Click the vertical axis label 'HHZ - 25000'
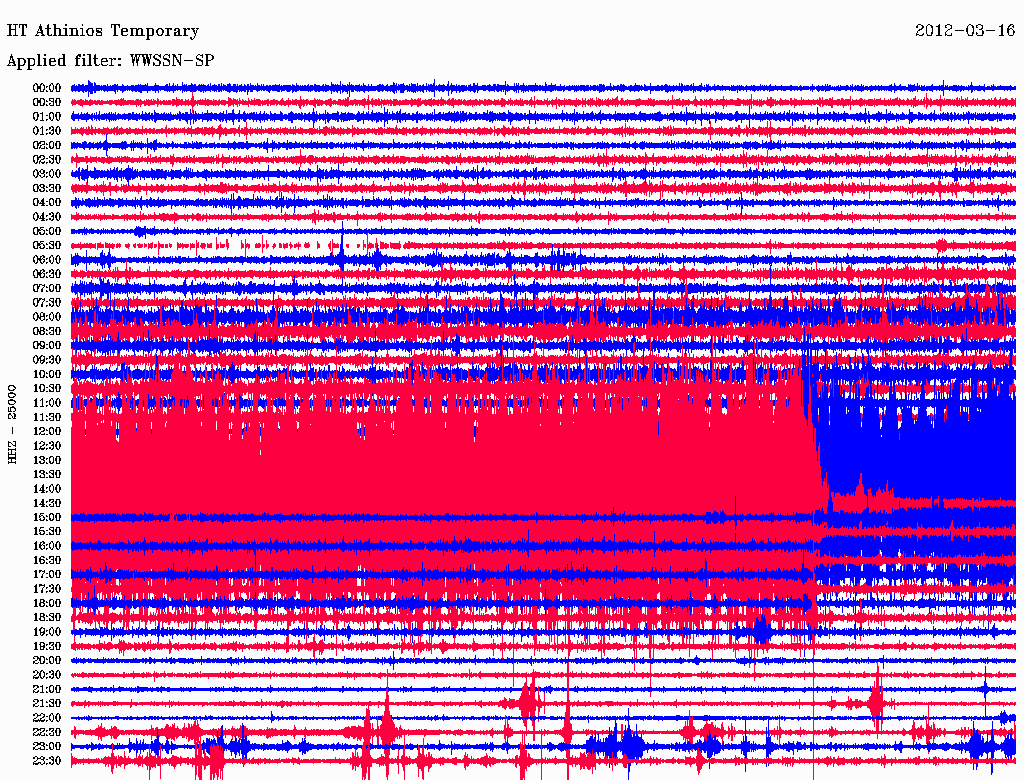Viewport: 1024px width, 780px height. [x=12, y=424]
